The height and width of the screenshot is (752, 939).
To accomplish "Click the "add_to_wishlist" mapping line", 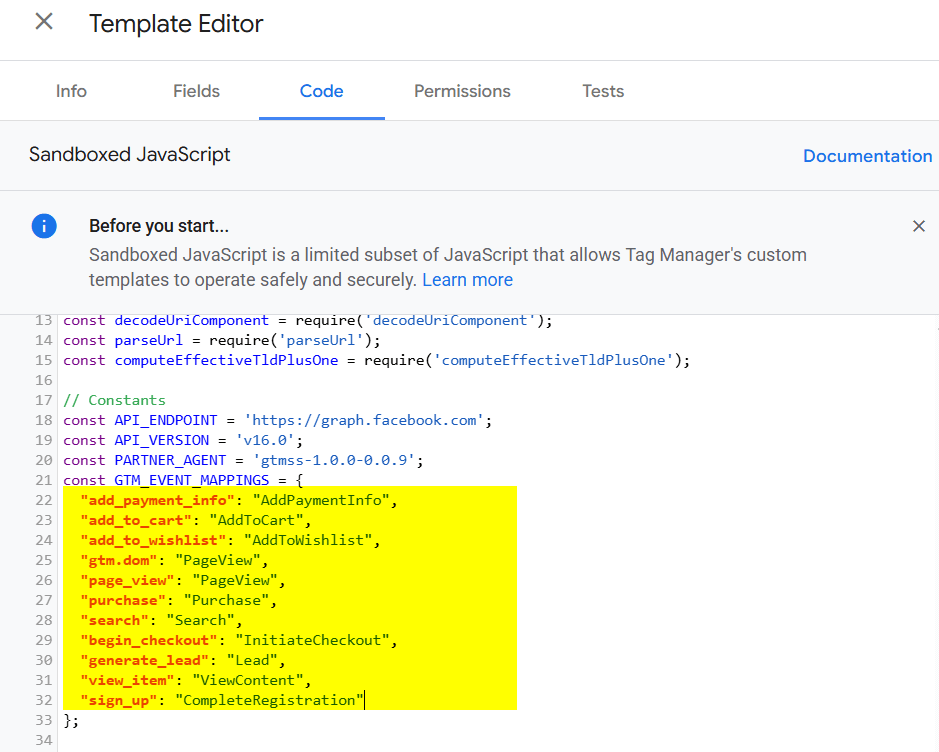I will tap(230, 540).
